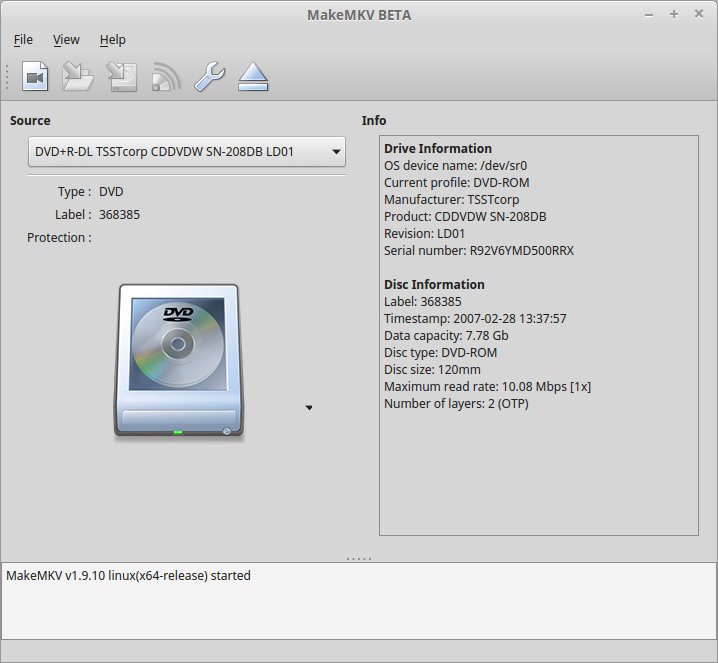Click 'Product: CDDVDW SN-208DB' line

[x=465, y=217]
